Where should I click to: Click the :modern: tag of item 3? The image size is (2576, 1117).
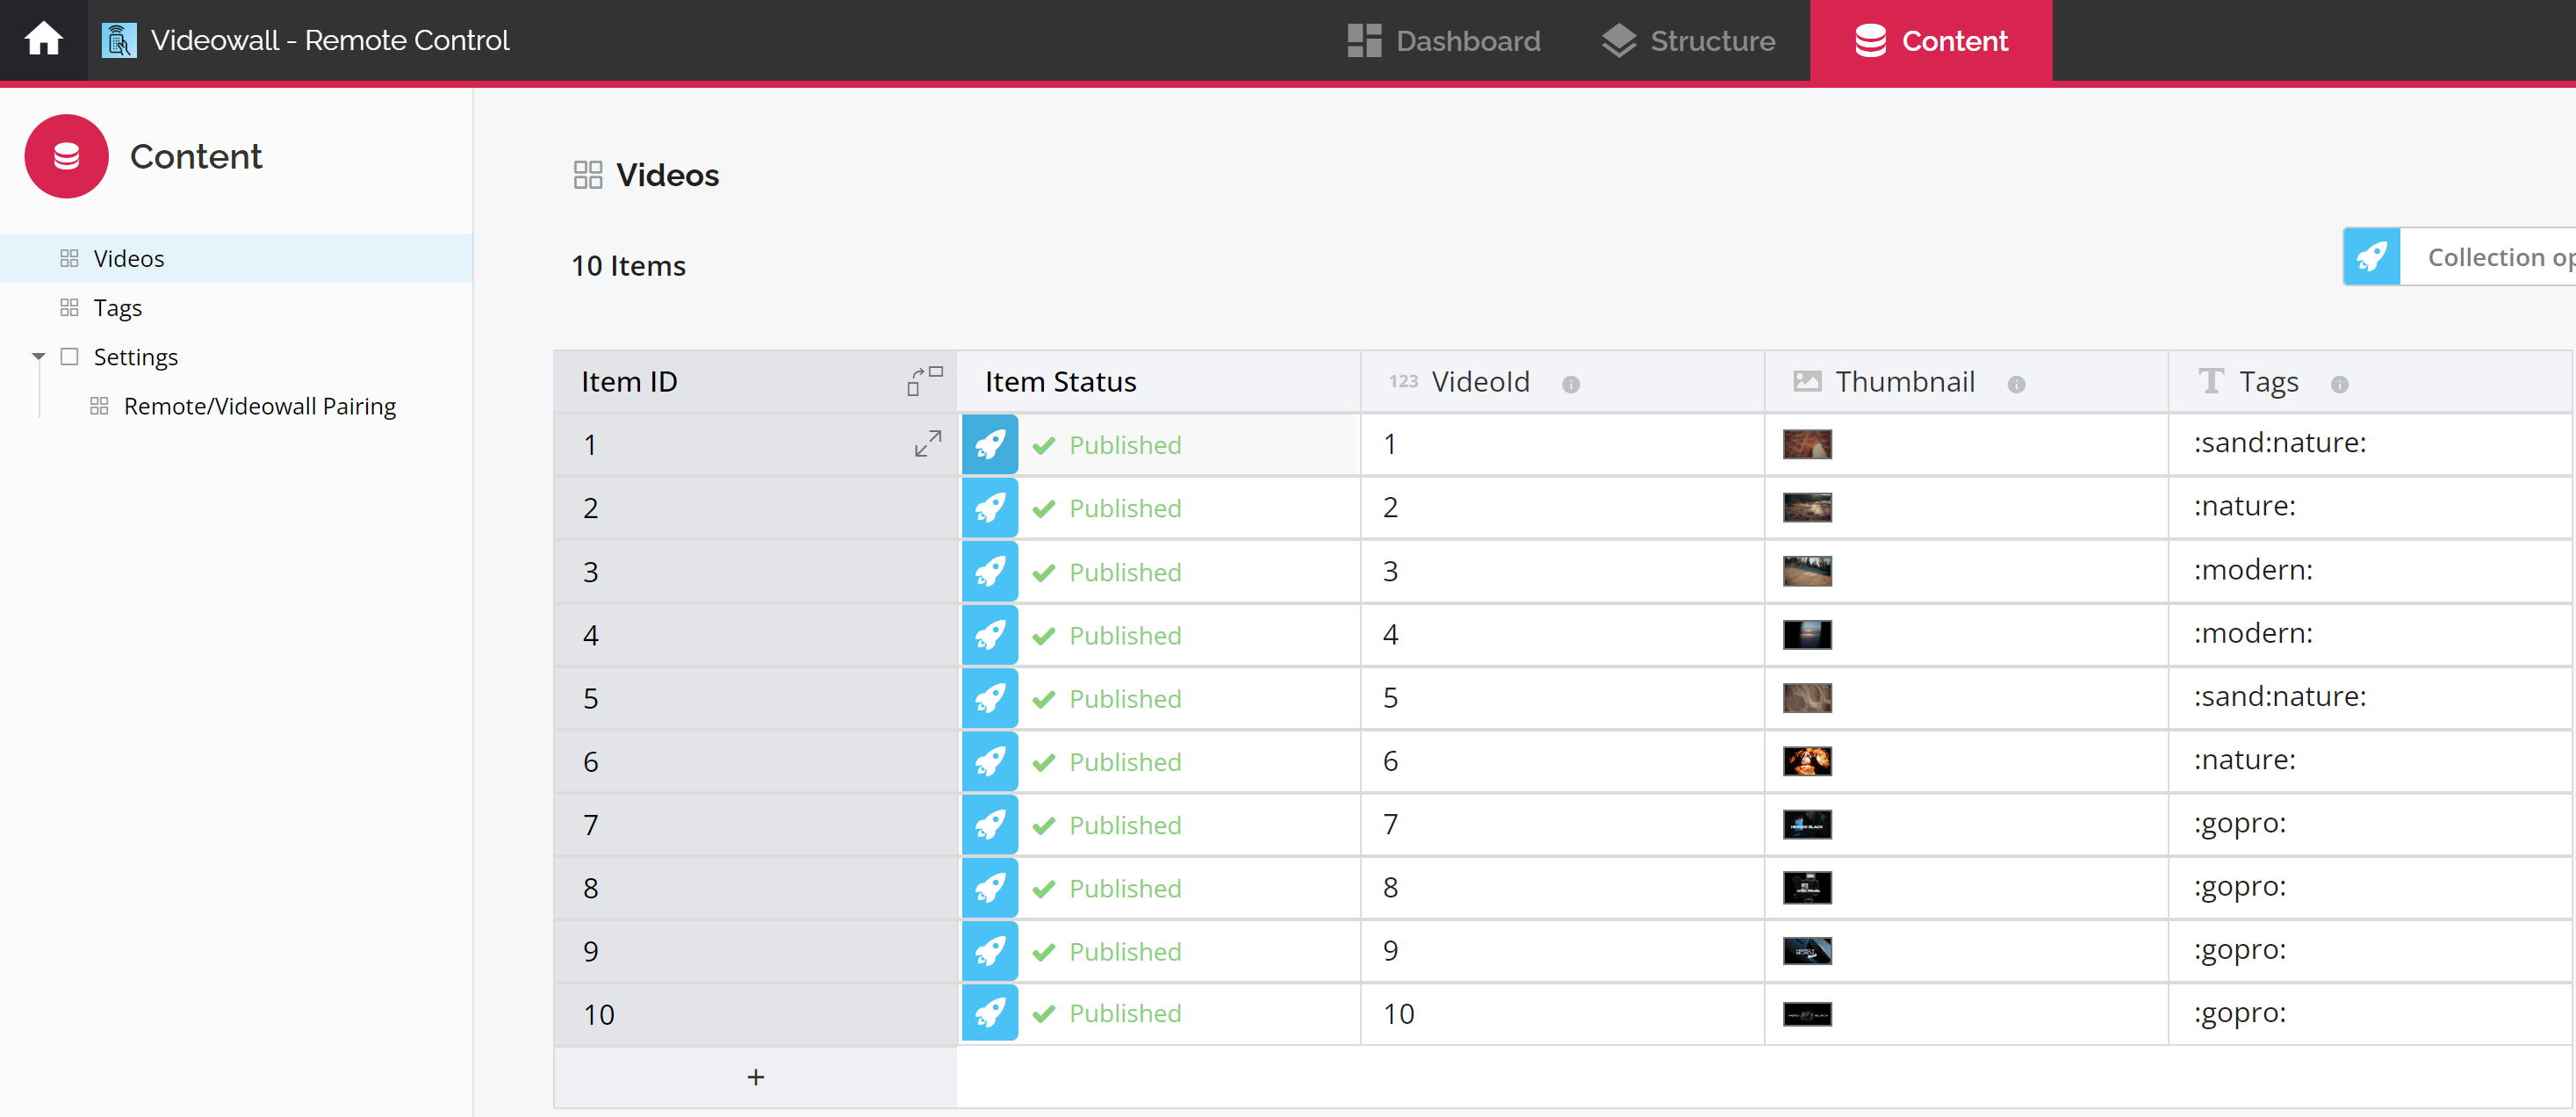tap(2253, 570)
